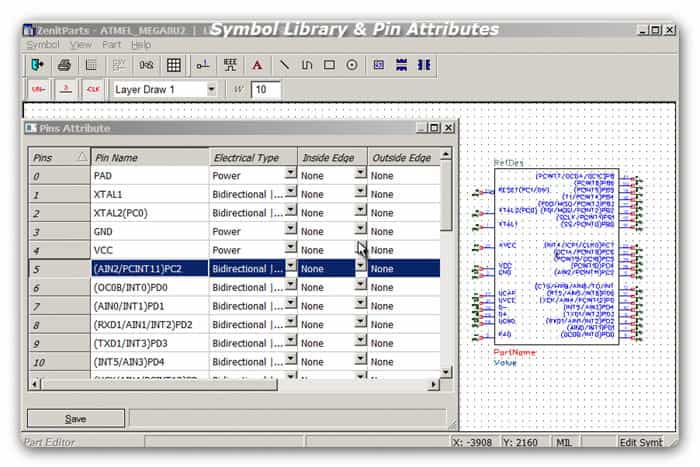Click Outside Edge None cell for GND

click(404, 232)
